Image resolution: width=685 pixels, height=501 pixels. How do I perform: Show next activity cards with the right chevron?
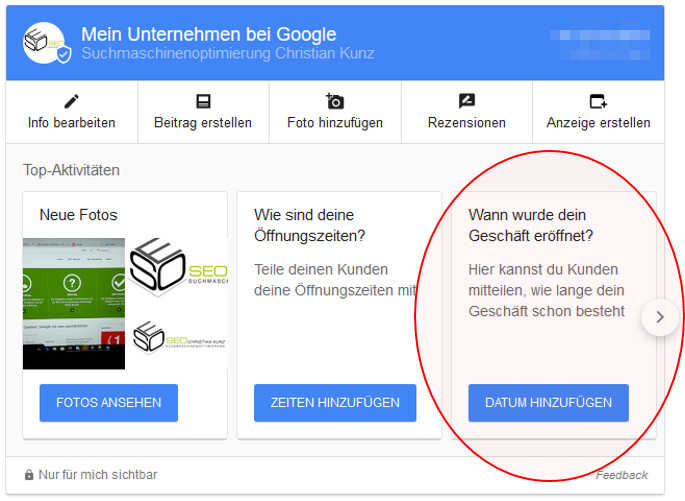(660, 317)
